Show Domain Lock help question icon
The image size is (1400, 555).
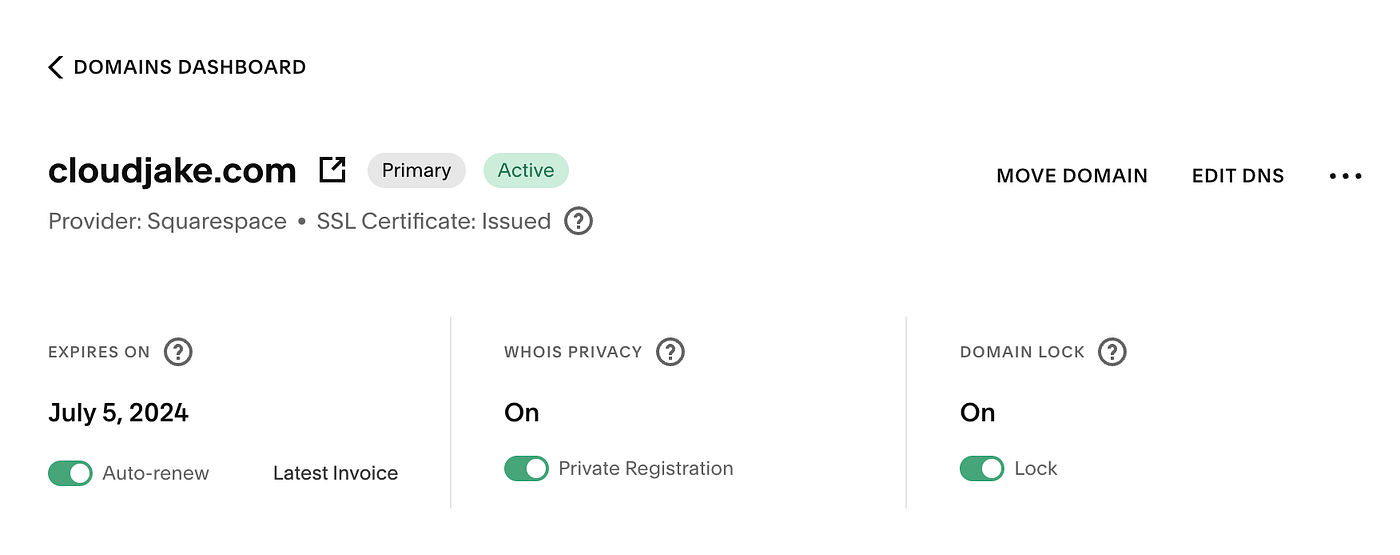point(1112,352)
